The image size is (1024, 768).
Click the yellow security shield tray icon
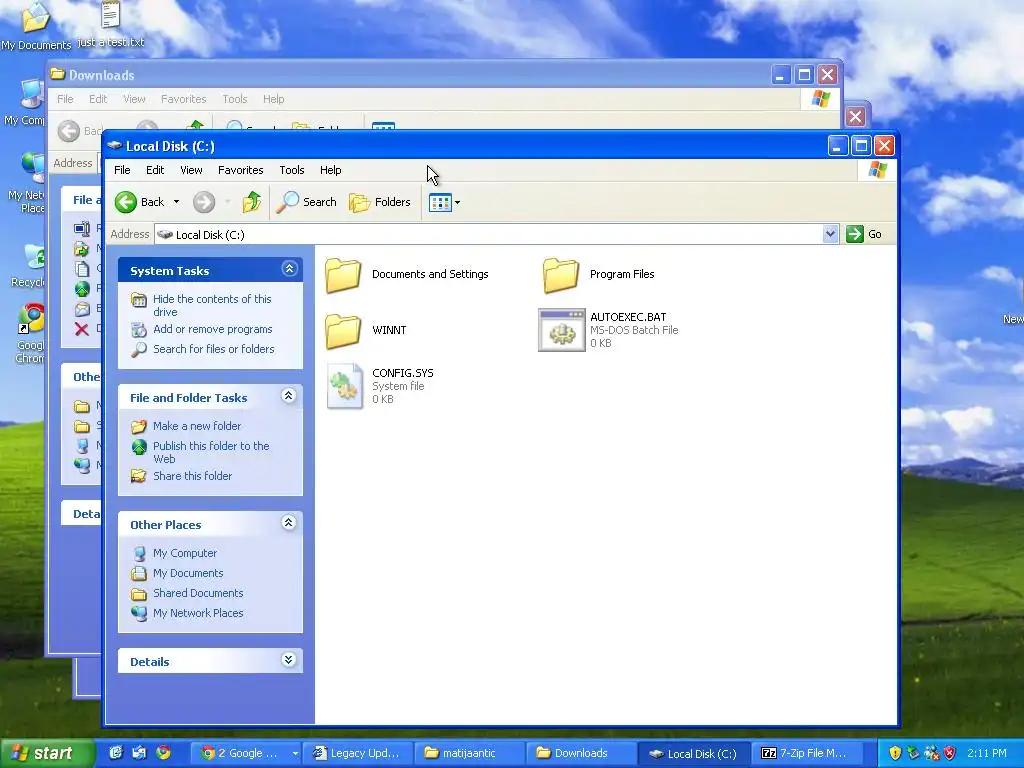(x=895, y=753)
